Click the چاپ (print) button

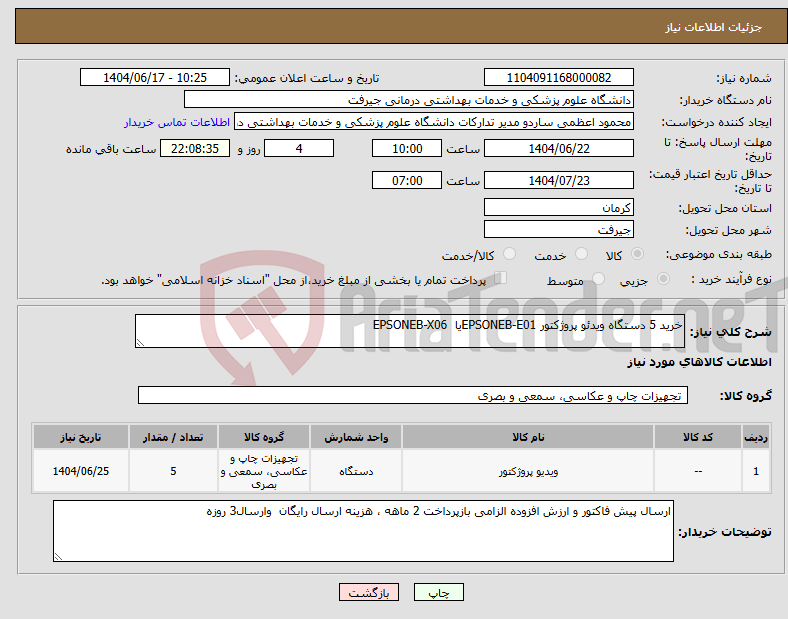click(x=438, y=593)
